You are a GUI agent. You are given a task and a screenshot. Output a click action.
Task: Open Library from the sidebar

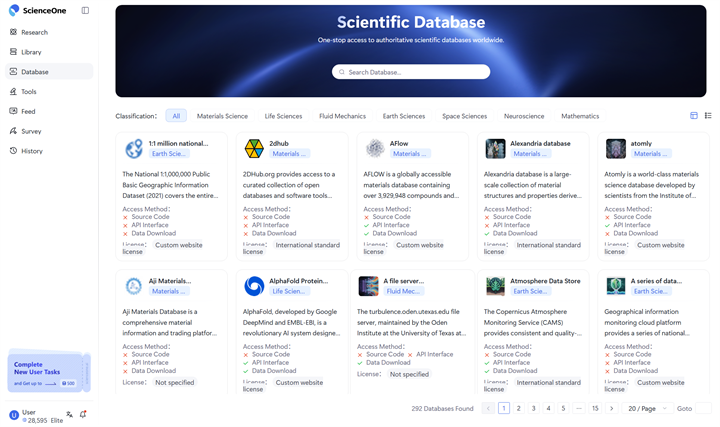(x=31, y=52)
